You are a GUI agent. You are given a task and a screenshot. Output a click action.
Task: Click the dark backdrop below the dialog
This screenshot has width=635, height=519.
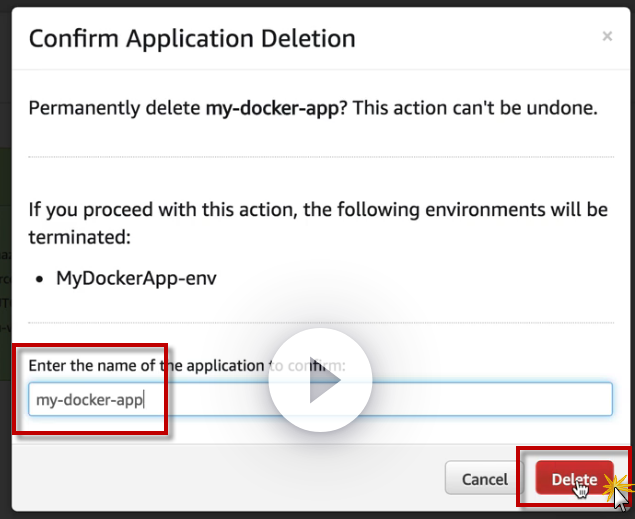point(300,515)
